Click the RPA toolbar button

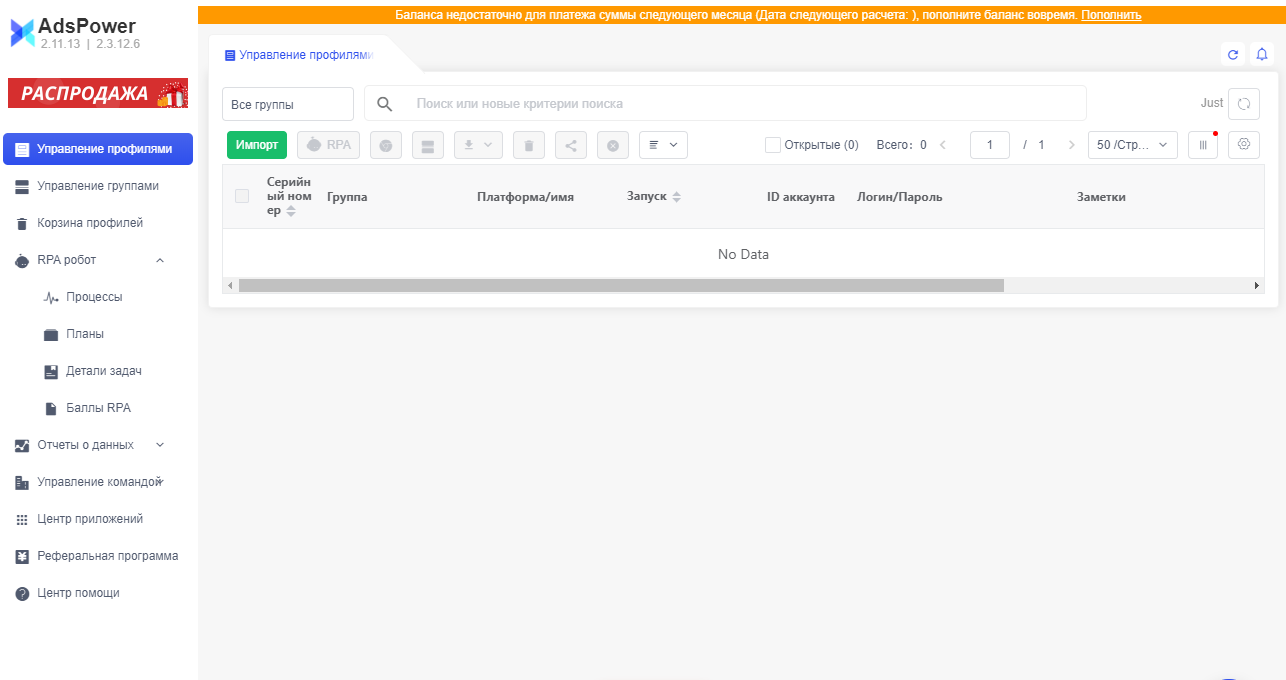point(328,145)
